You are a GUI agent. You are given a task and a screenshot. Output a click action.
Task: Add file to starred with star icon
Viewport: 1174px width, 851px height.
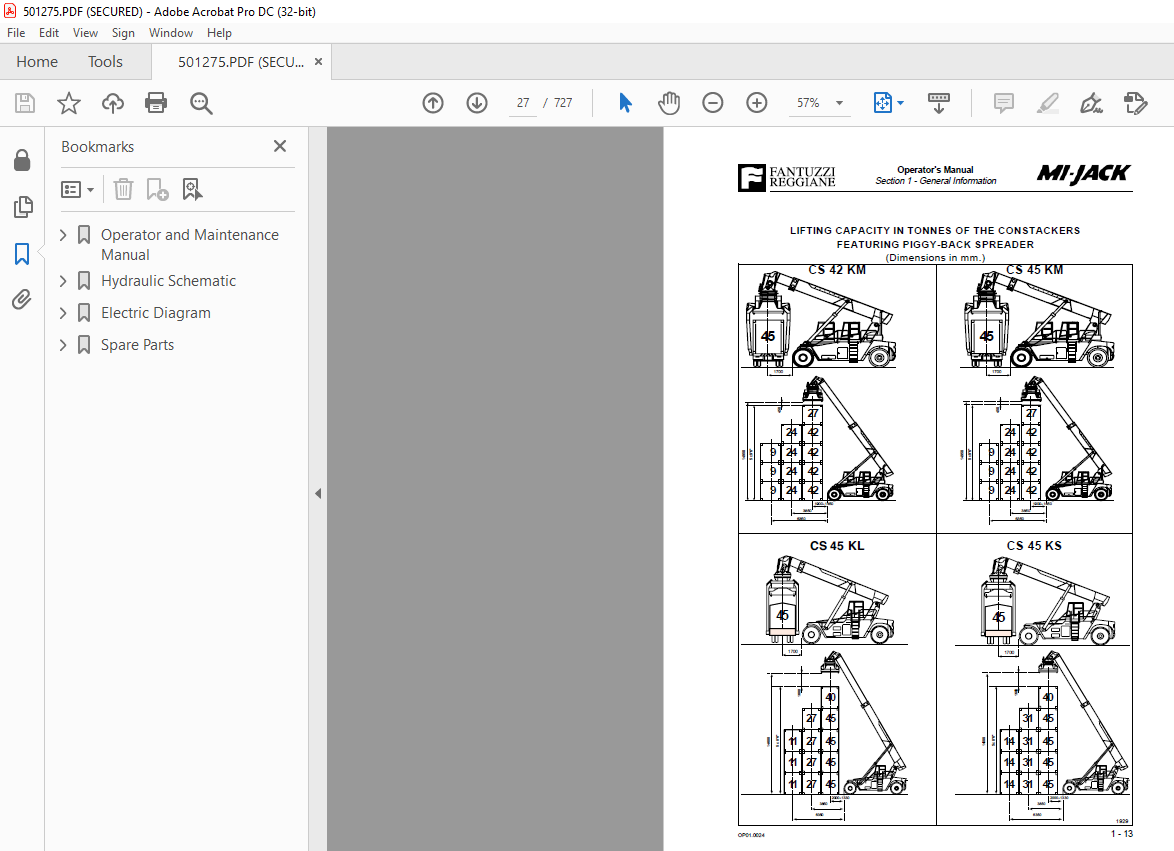click(69, 103)
